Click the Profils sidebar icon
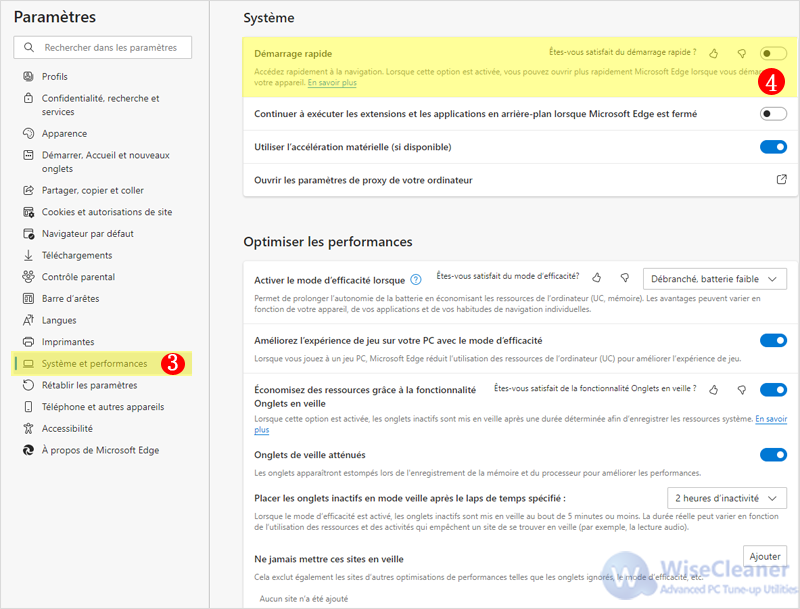800x609 pixels. [x=29, y=77]
